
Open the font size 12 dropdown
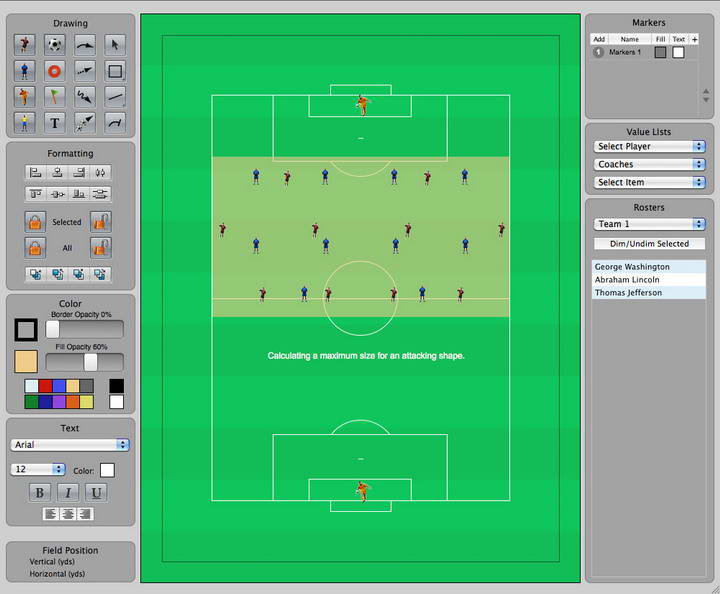[x=38, y=469]
